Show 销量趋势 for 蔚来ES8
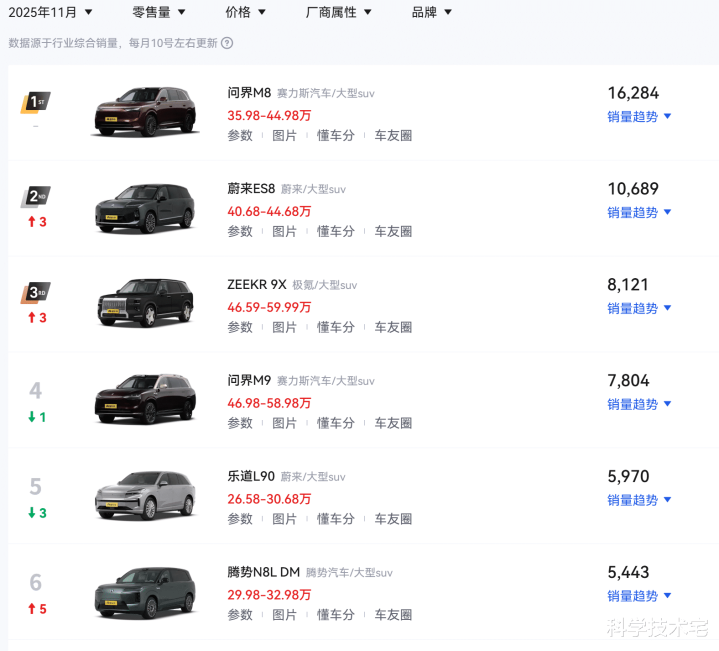Viewport: 719px width, 651px height. click(639, 212)
